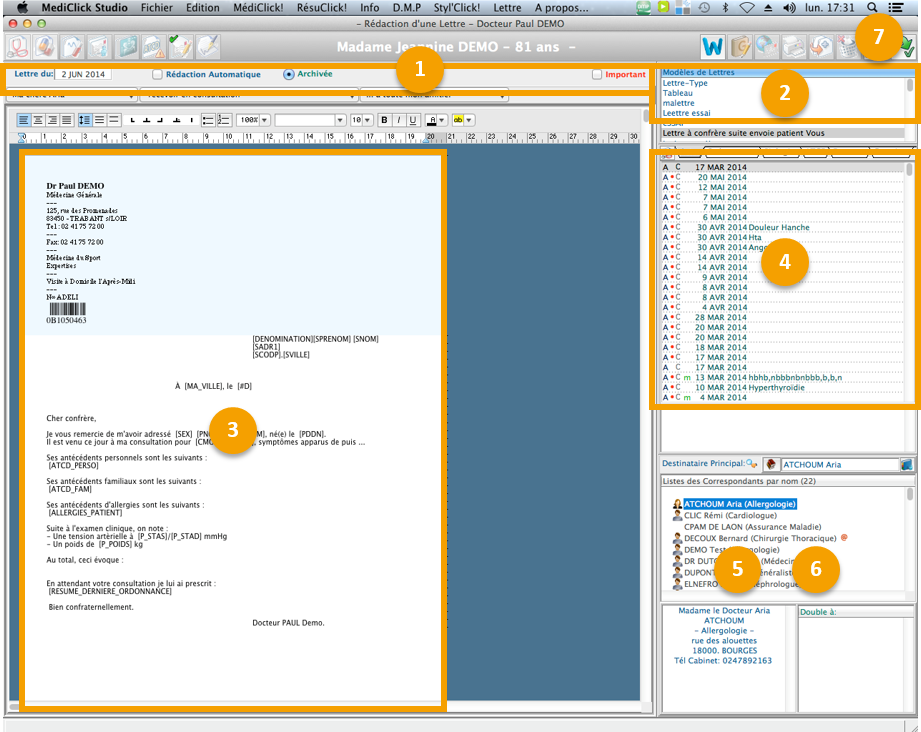Click the printer icon in toolbar

click(x=794, y=46)
